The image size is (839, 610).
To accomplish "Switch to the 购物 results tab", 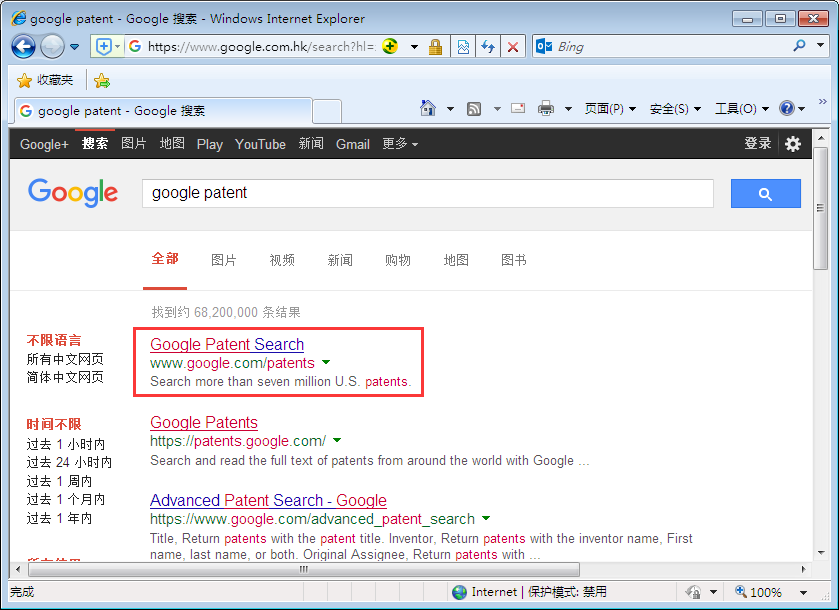I will (x=398, y=260).
